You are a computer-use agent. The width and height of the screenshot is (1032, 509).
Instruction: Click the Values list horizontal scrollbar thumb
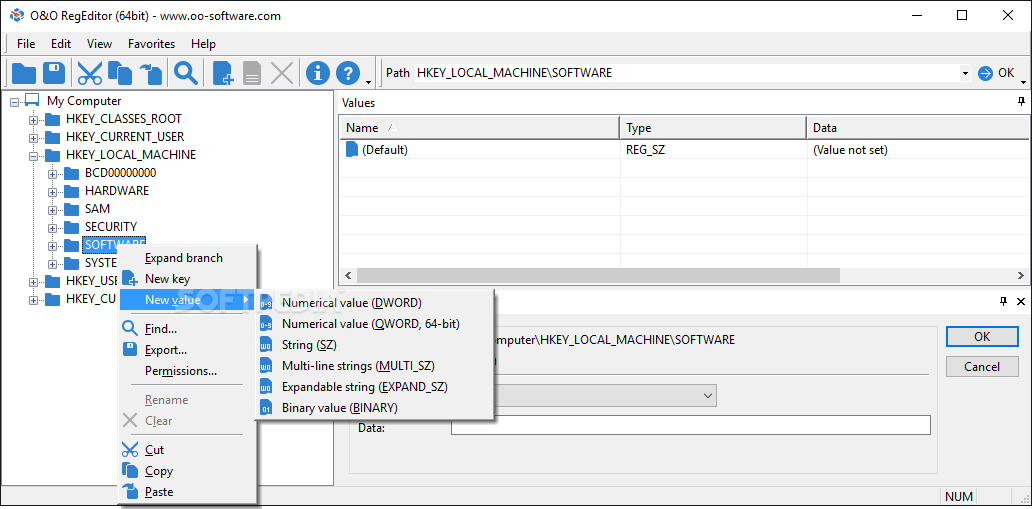(598, 275)
